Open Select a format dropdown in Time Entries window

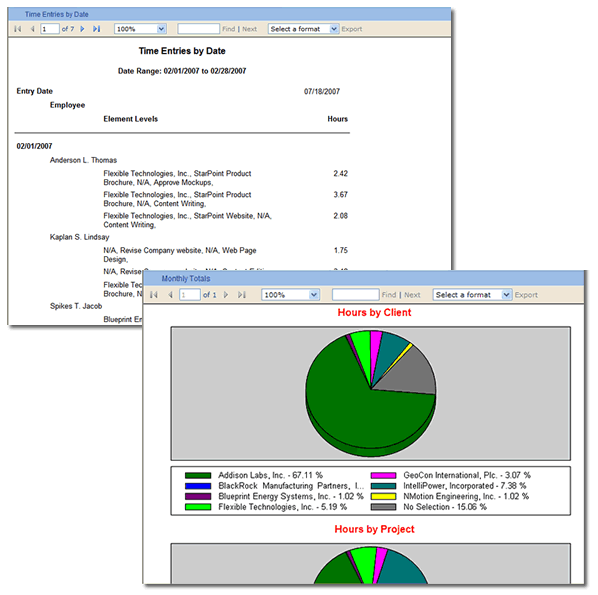click(x=303, y=29)
